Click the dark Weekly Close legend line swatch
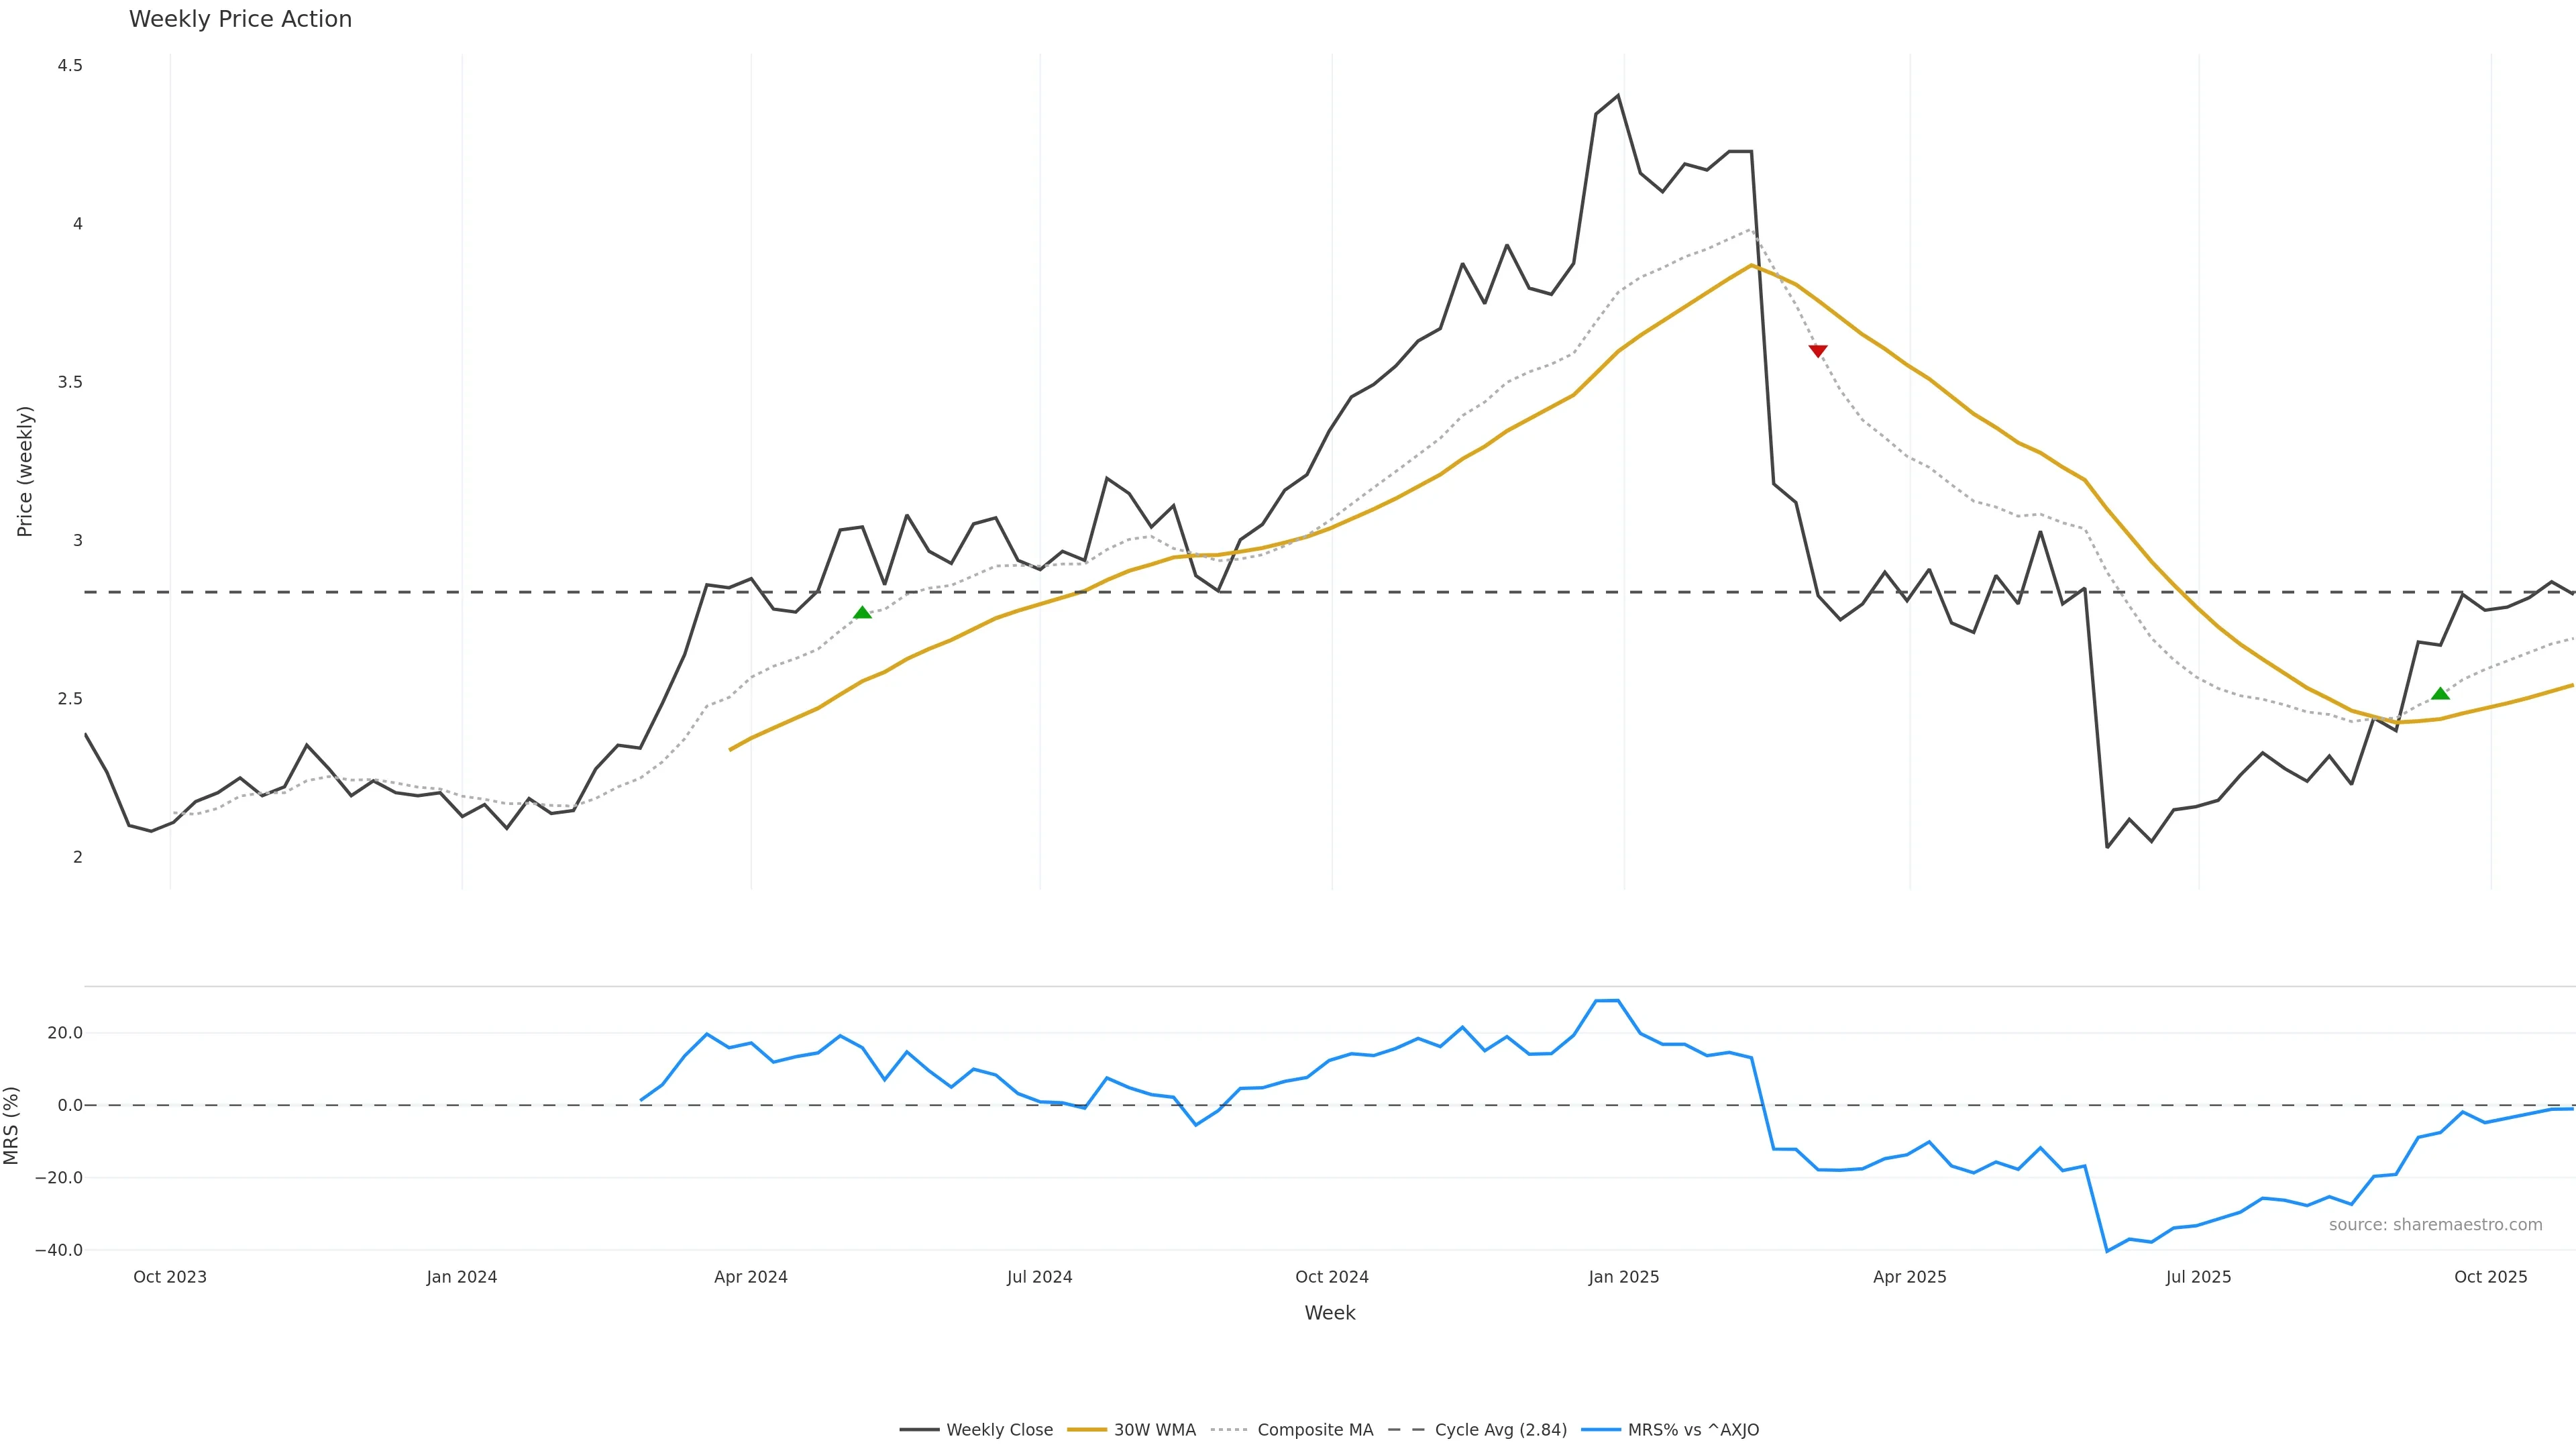 click(919, 1430)
